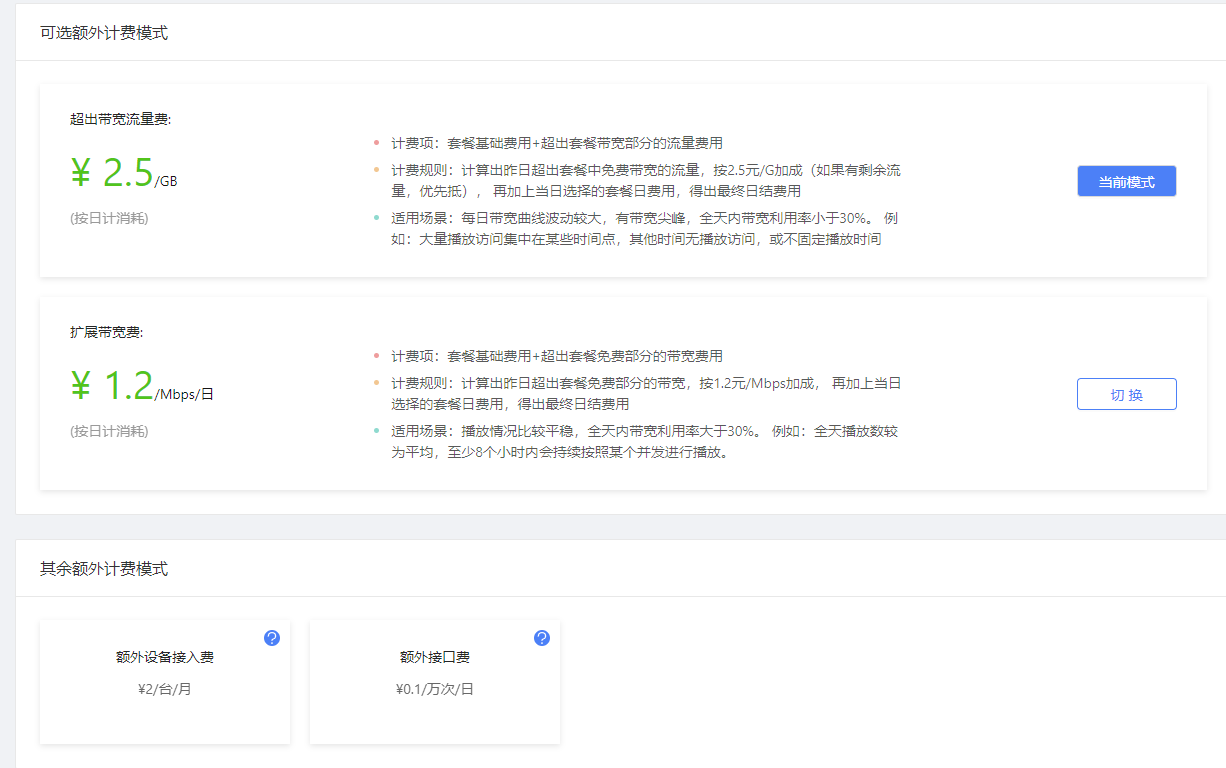Click the 当前模式 button
This screenshot has width=1226, height=768.
click(1126, 181)
